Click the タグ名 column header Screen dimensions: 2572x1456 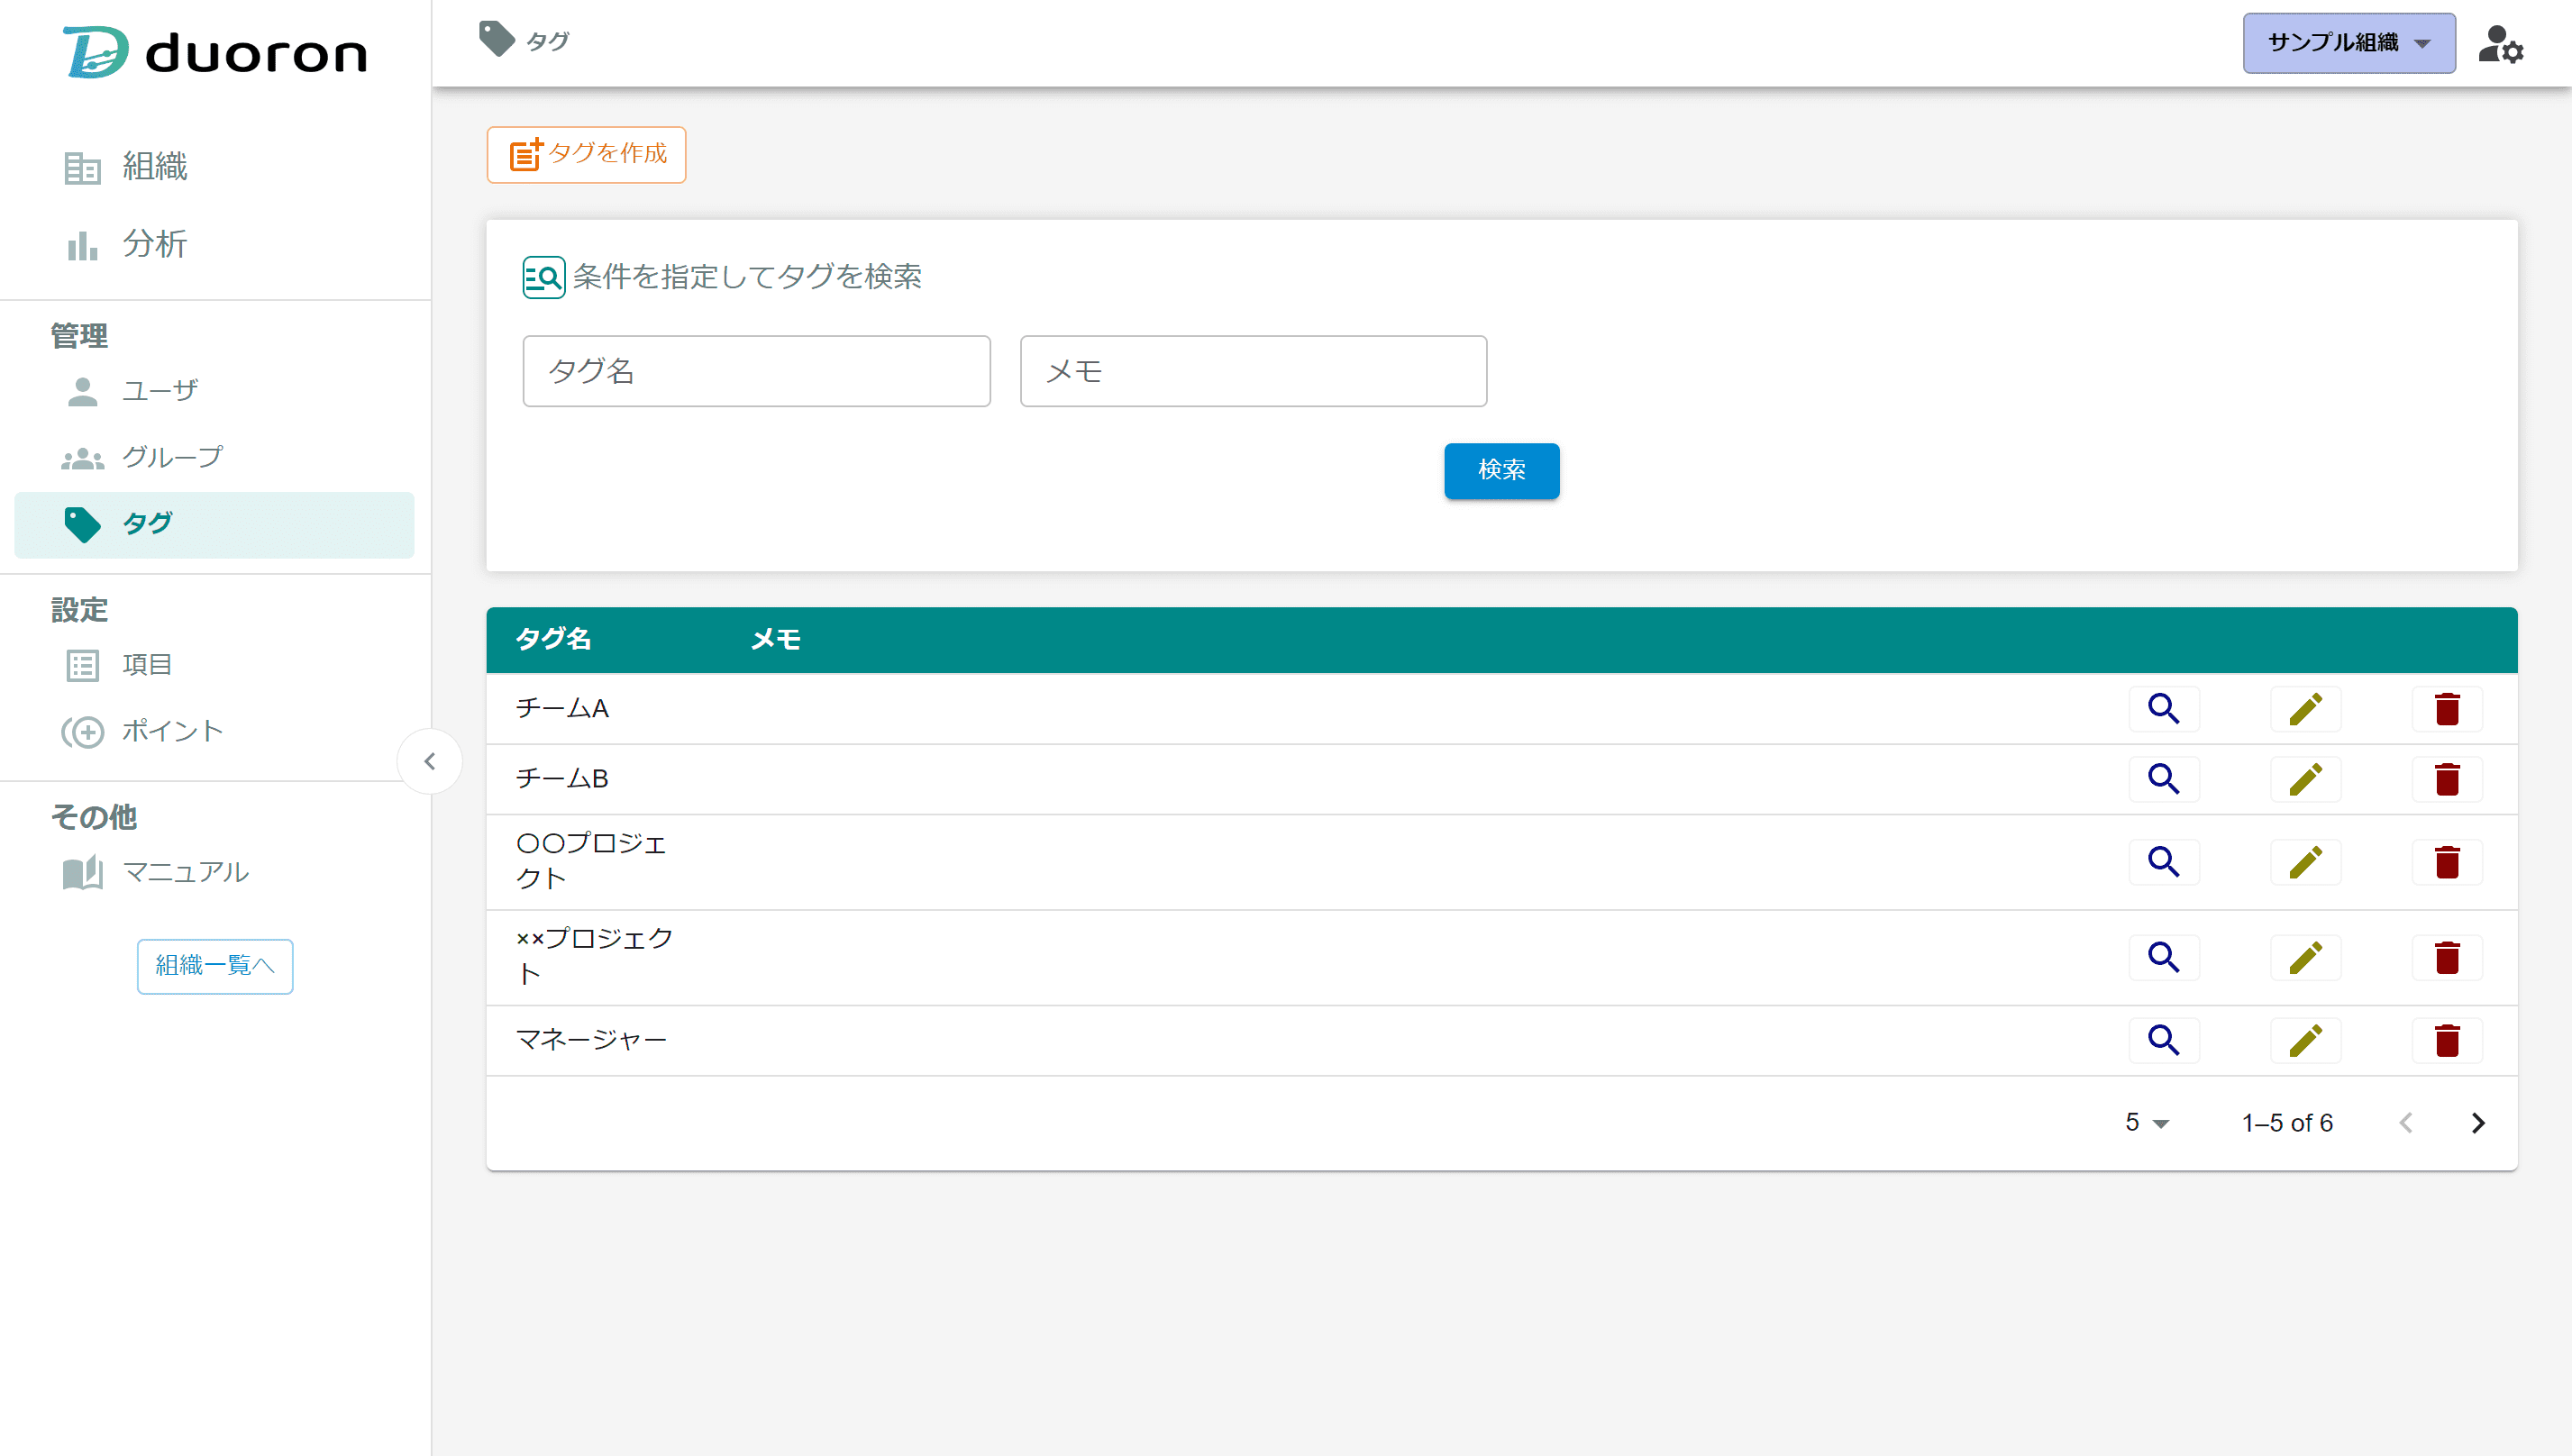pyautogui.click(x=553, y=640)
